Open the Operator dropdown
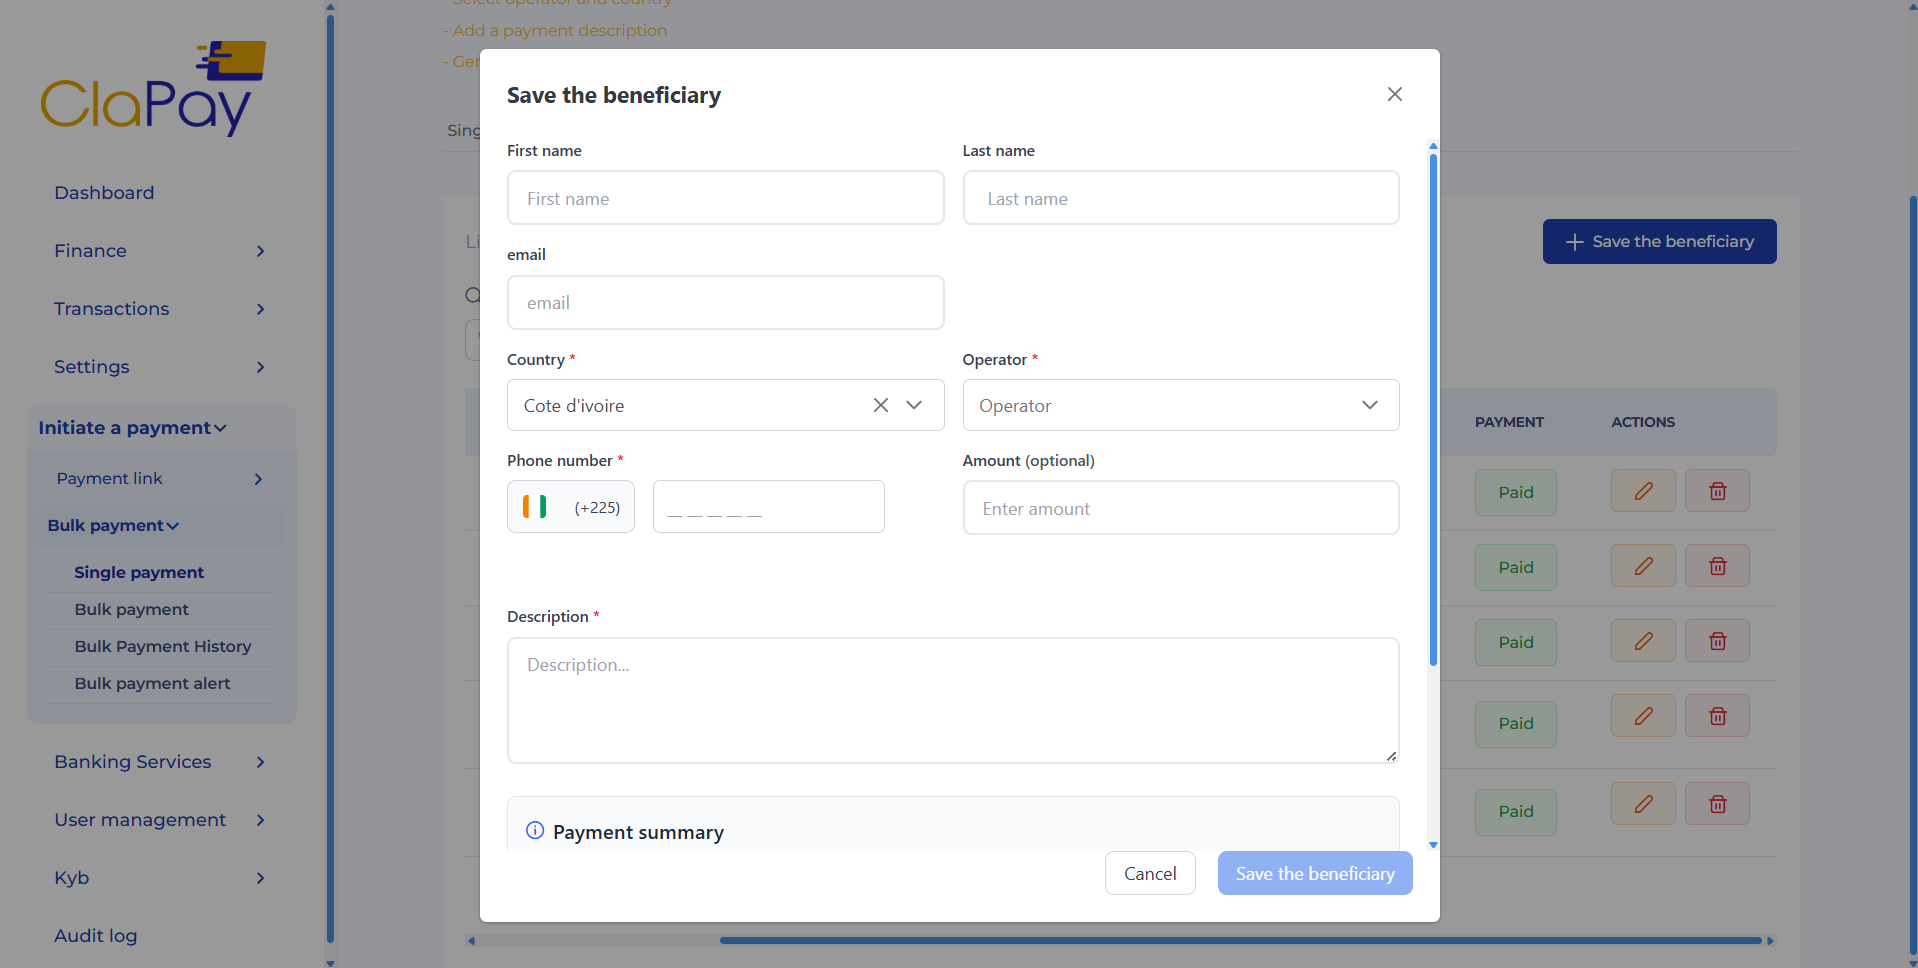 coord(1180,405)
